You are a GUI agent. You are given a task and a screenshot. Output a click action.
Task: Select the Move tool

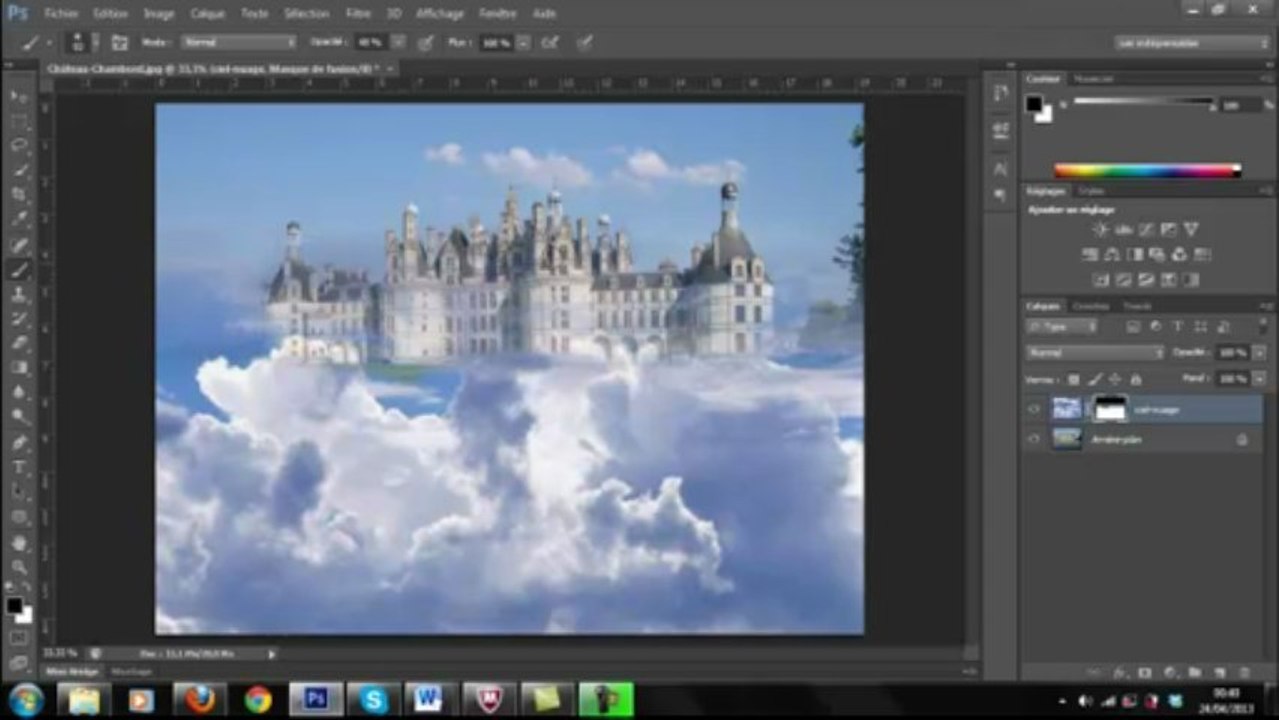[19, 97]
